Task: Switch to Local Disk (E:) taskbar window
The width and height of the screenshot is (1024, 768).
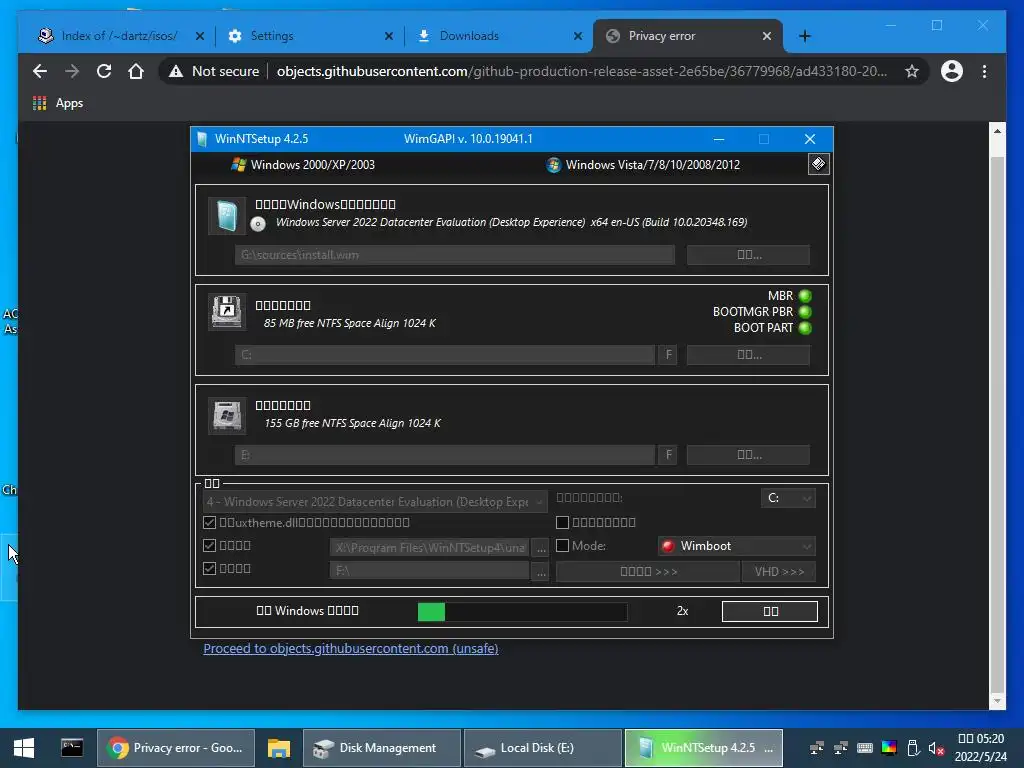Action: point(542,748)
